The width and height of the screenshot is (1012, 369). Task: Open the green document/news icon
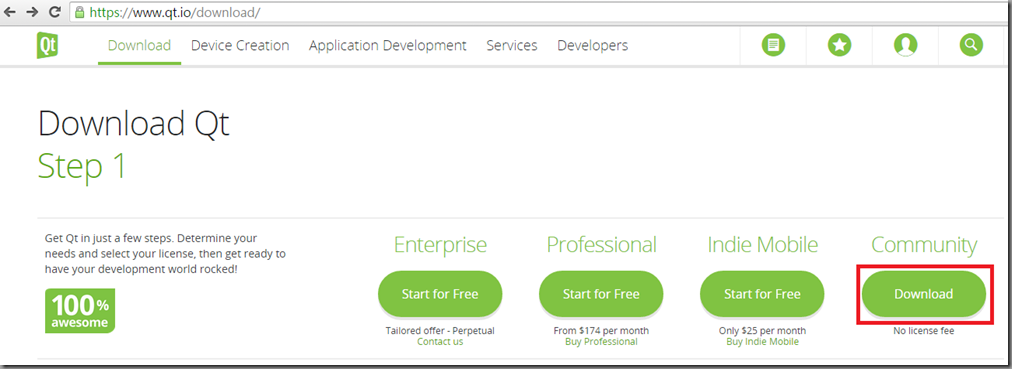(773, 45)
